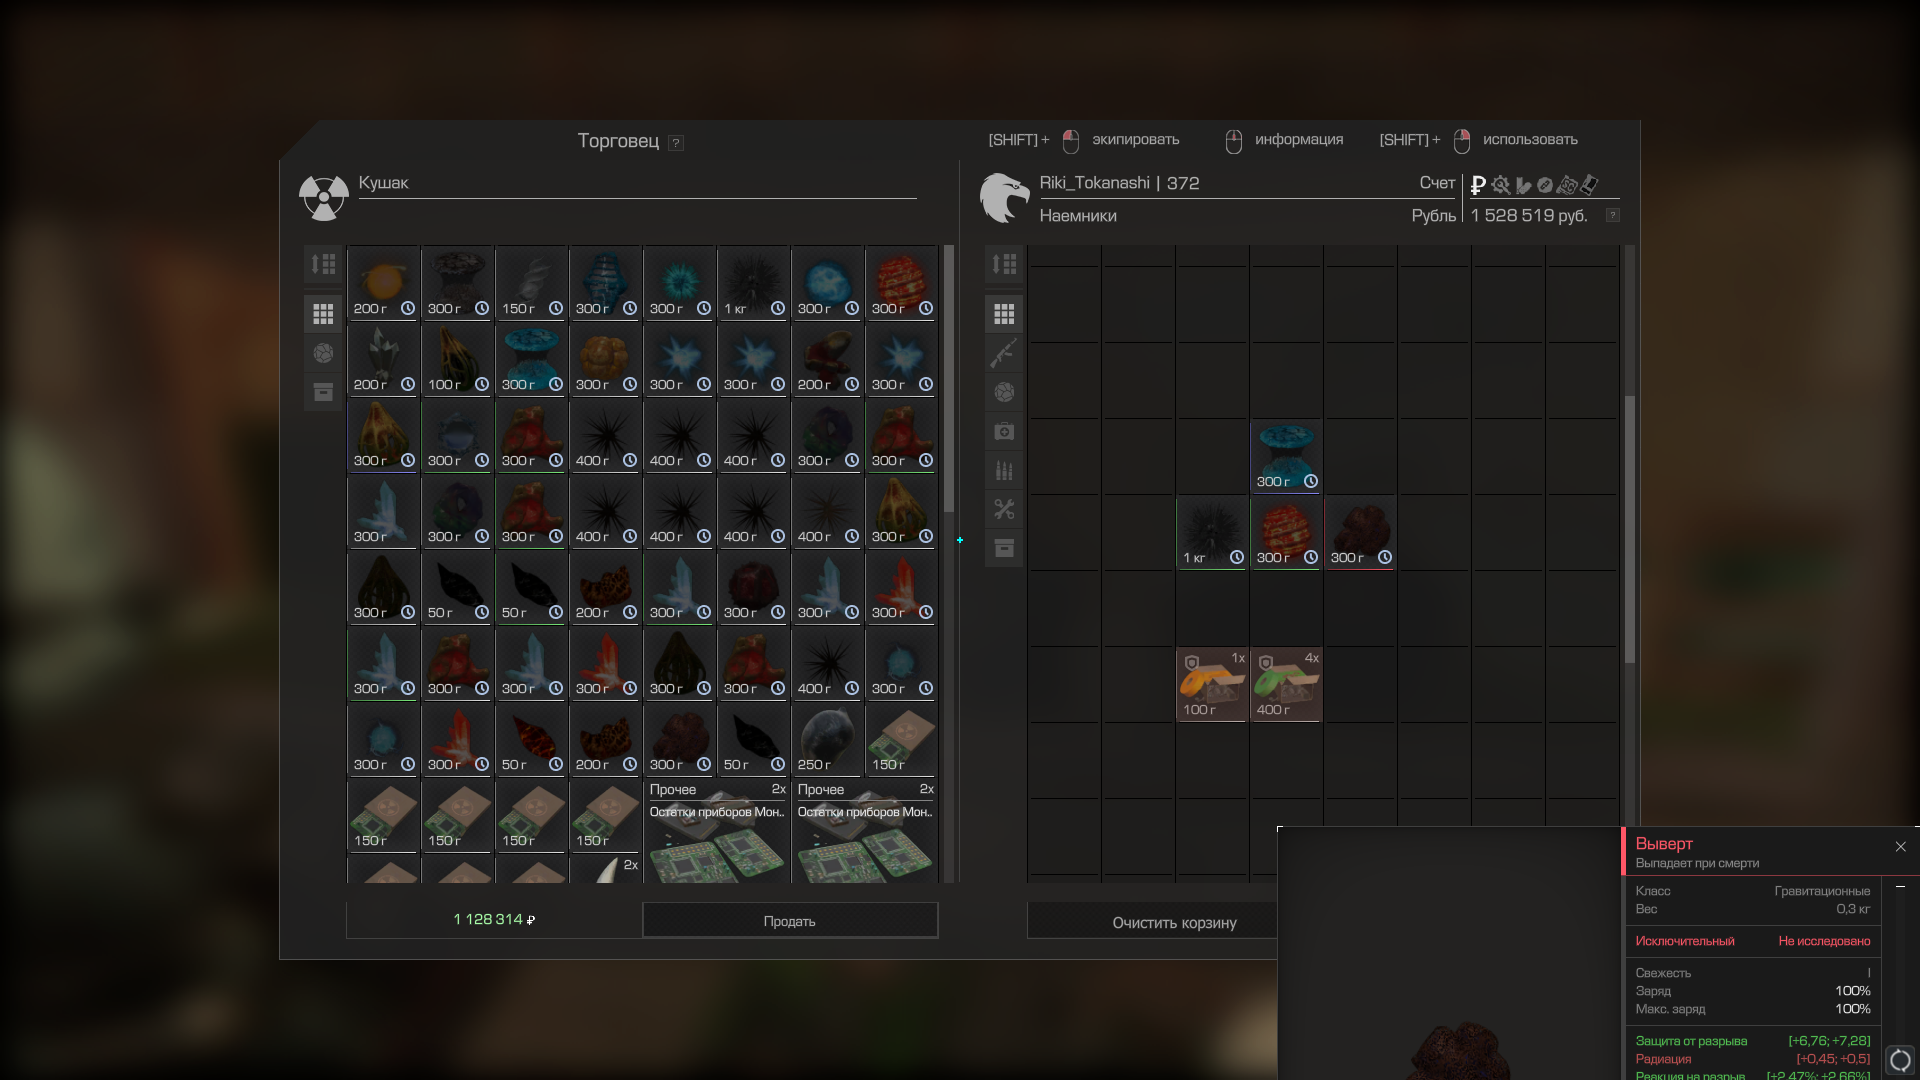Click the Гравитационные class value

(x=1822, y=891)
